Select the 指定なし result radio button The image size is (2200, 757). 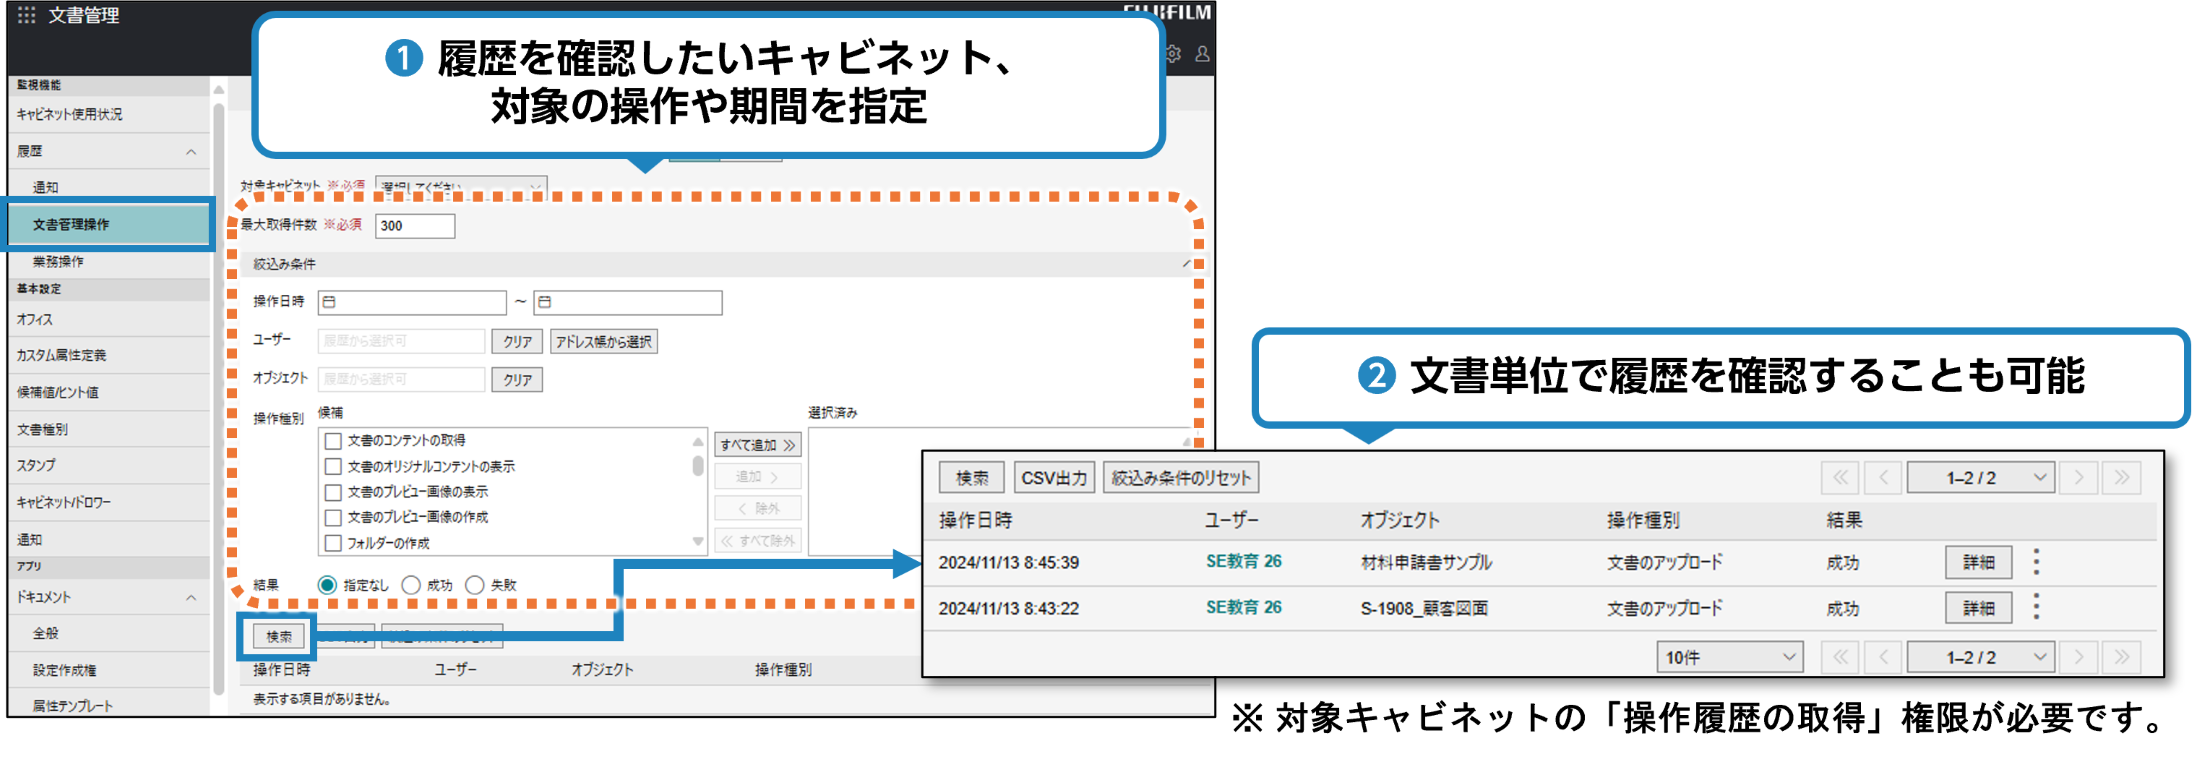[327, 585]
